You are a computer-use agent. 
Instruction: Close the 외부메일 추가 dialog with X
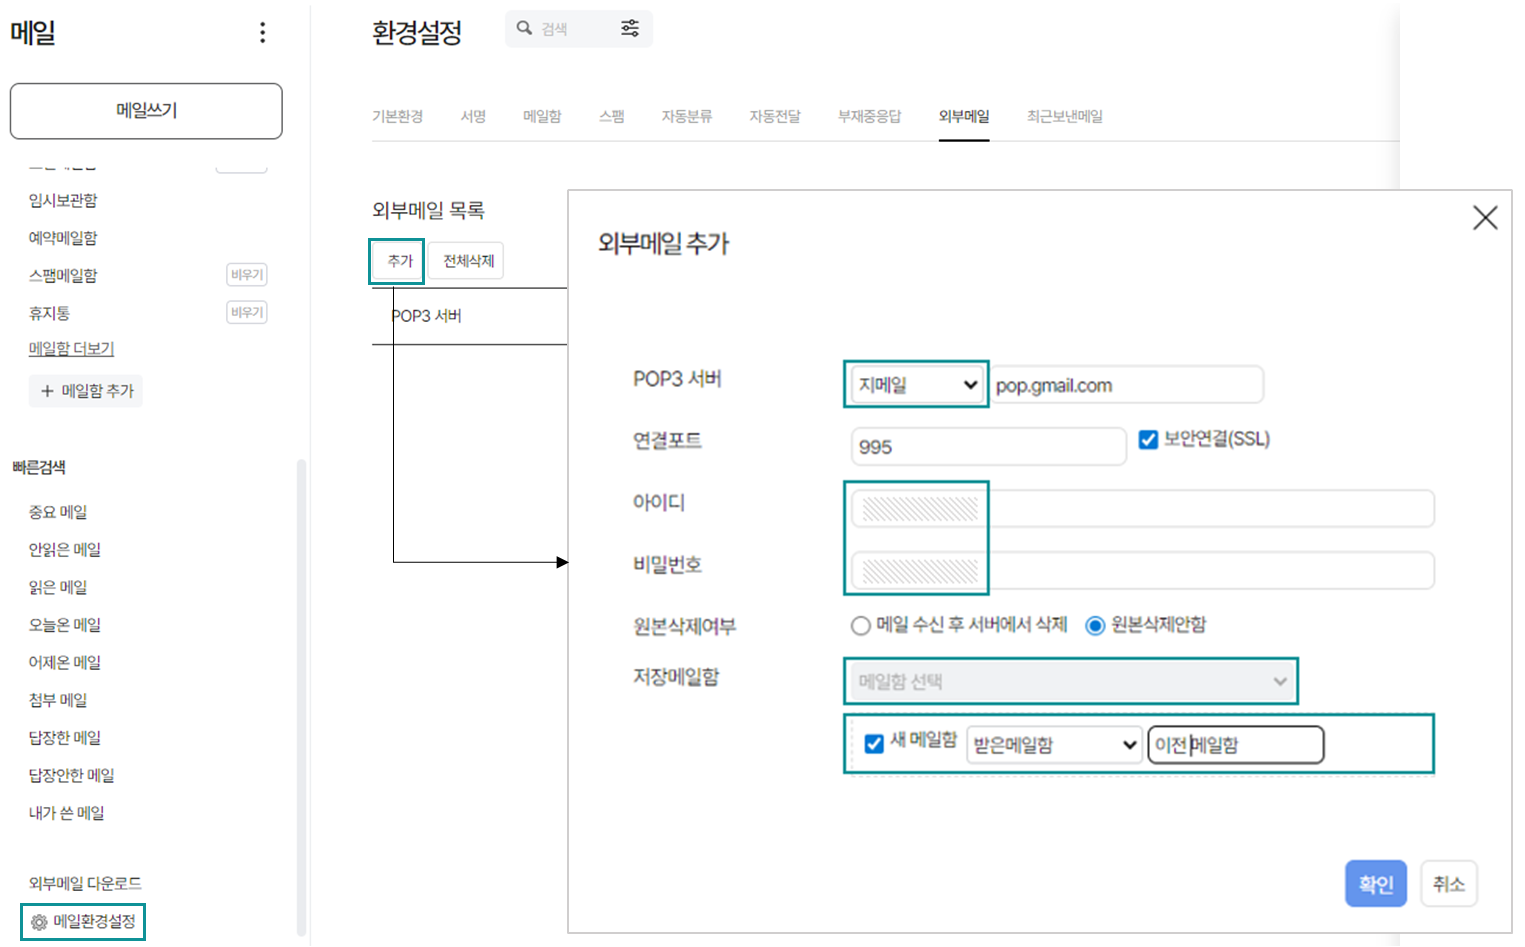[1484, 217]
